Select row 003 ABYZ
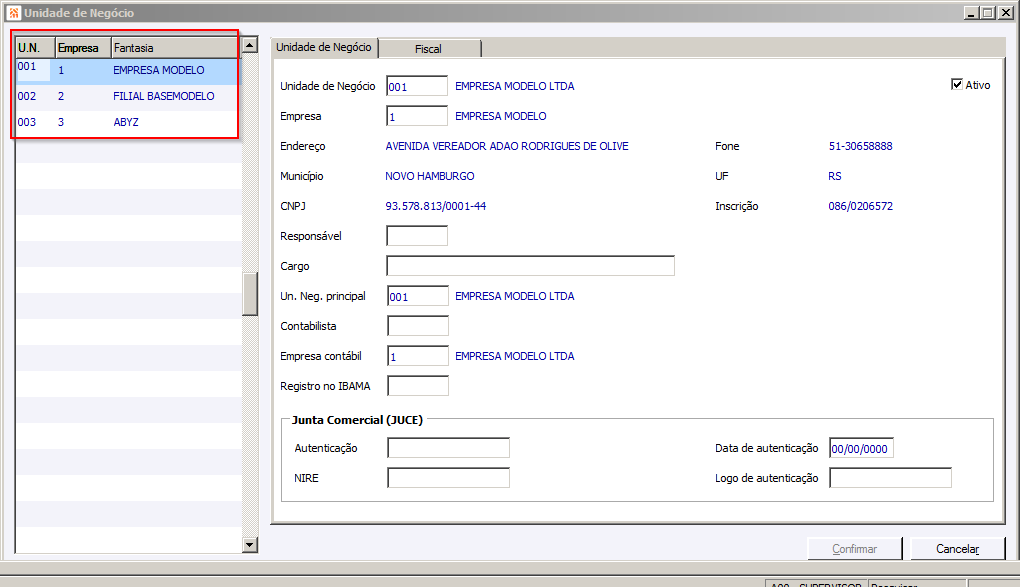 (128, 122)
